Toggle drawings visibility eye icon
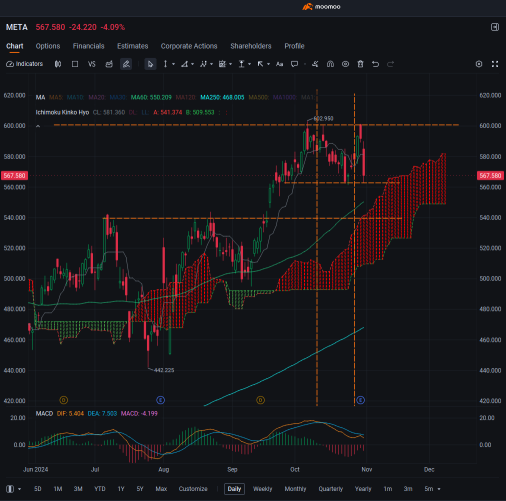 [346, 64]
